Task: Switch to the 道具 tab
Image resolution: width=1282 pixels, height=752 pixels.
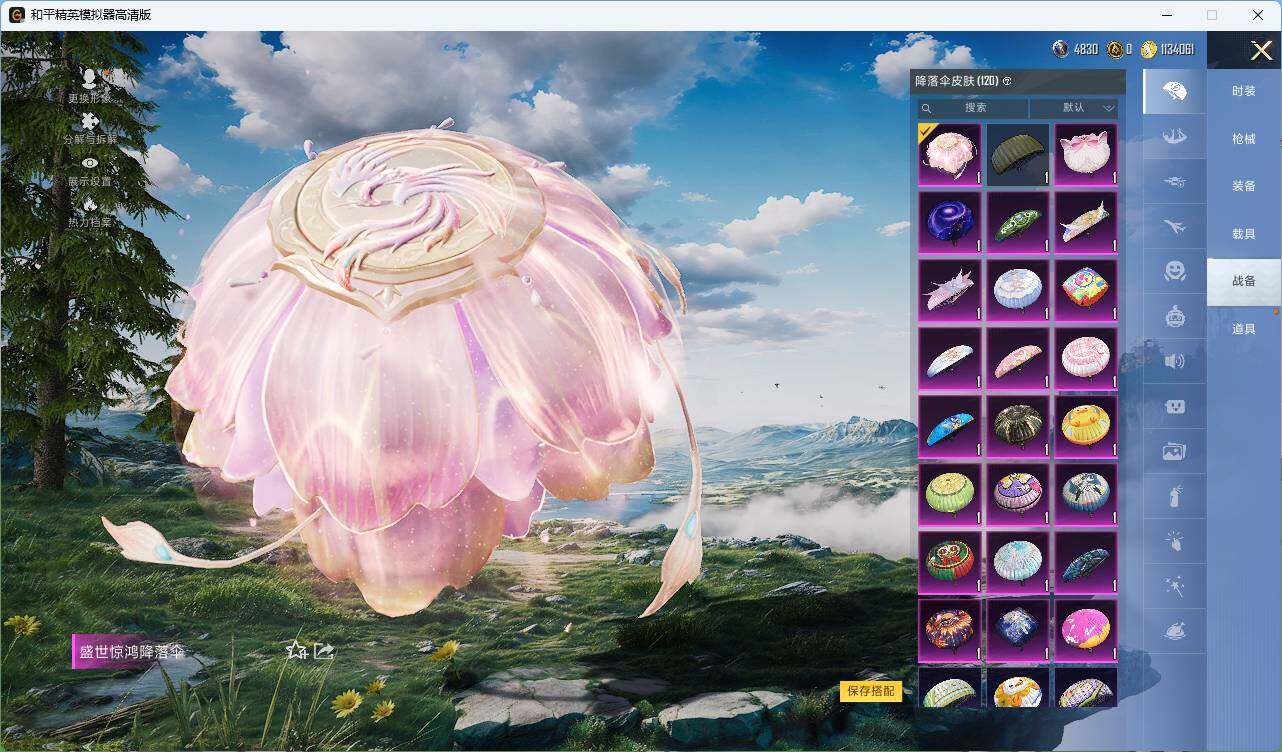Action: 1244,329
